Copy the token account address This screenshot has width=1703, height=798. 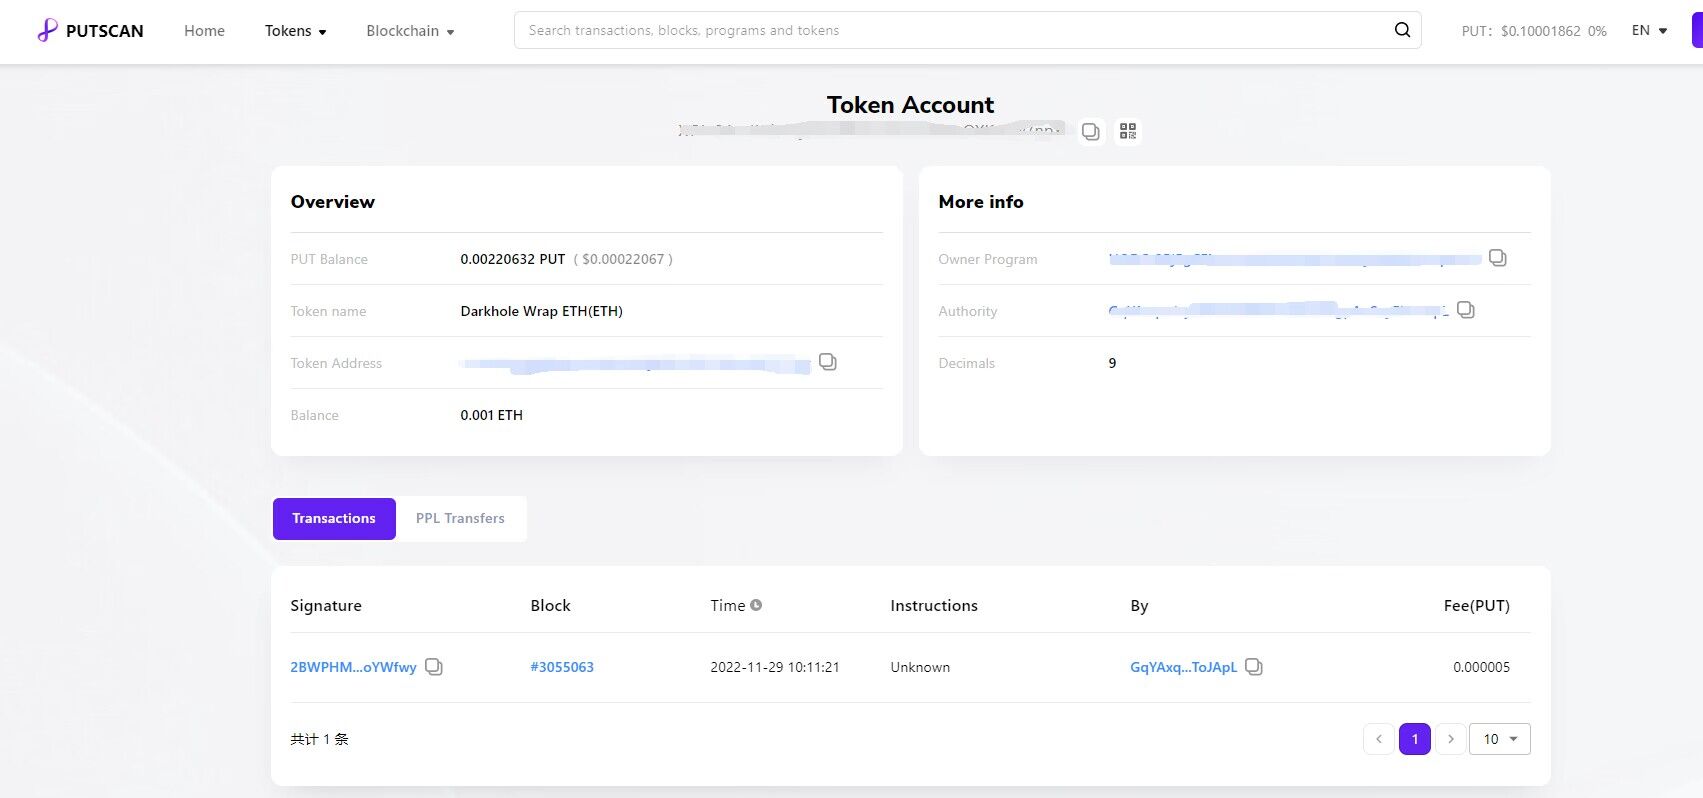coord(1091,132)
